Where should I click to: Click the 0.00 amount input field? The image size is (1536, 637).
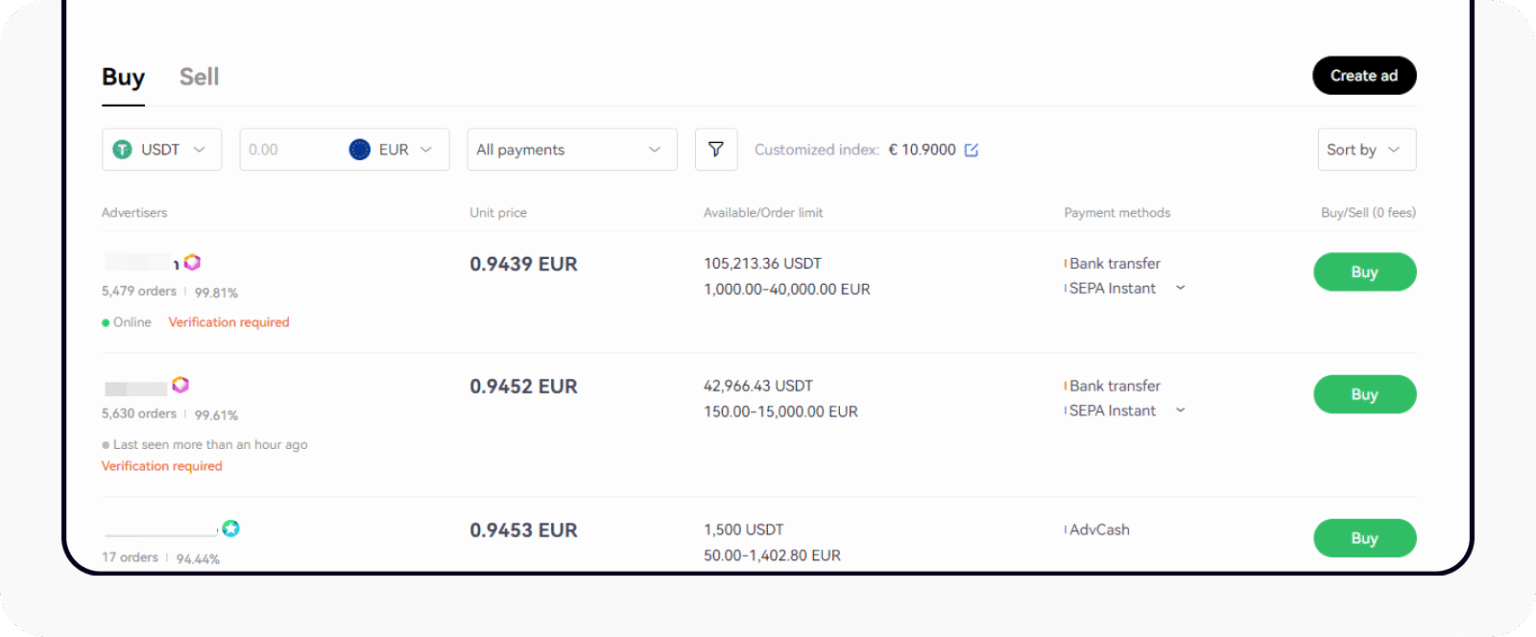[290, 149]
